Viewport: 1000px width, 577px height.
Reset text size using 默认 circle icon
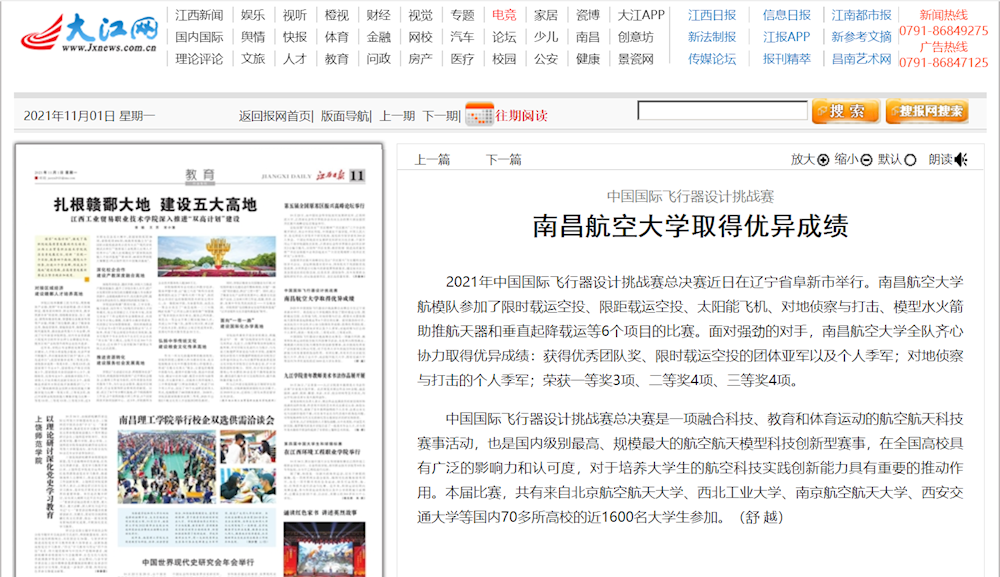(910, 159)
